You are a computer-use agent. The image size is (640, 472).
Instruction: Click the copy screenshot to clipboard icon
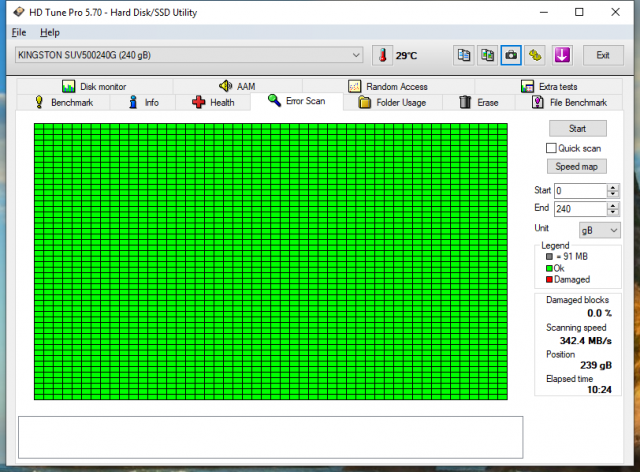[487, 55]
